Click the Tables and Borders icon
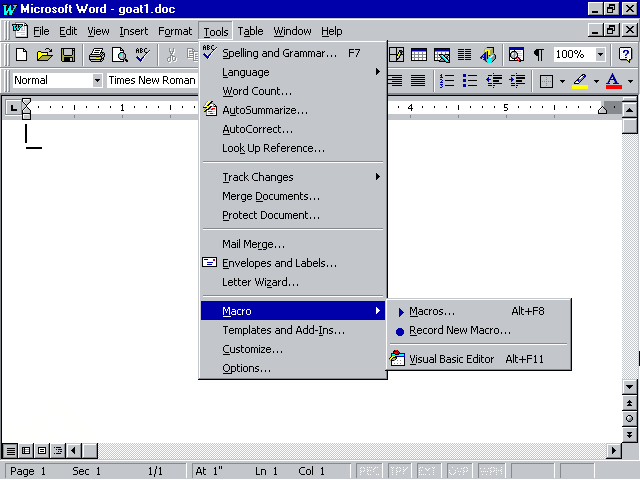The image size is (640, 480). point(396,54)
